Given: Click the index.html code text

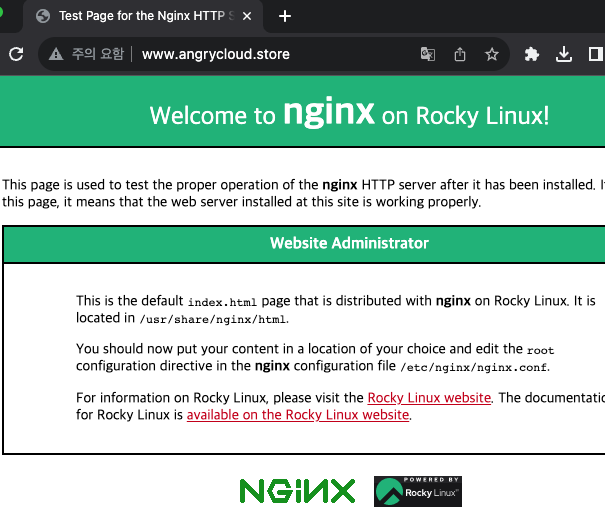Looking at the screenshot, I should pos(222,302).
